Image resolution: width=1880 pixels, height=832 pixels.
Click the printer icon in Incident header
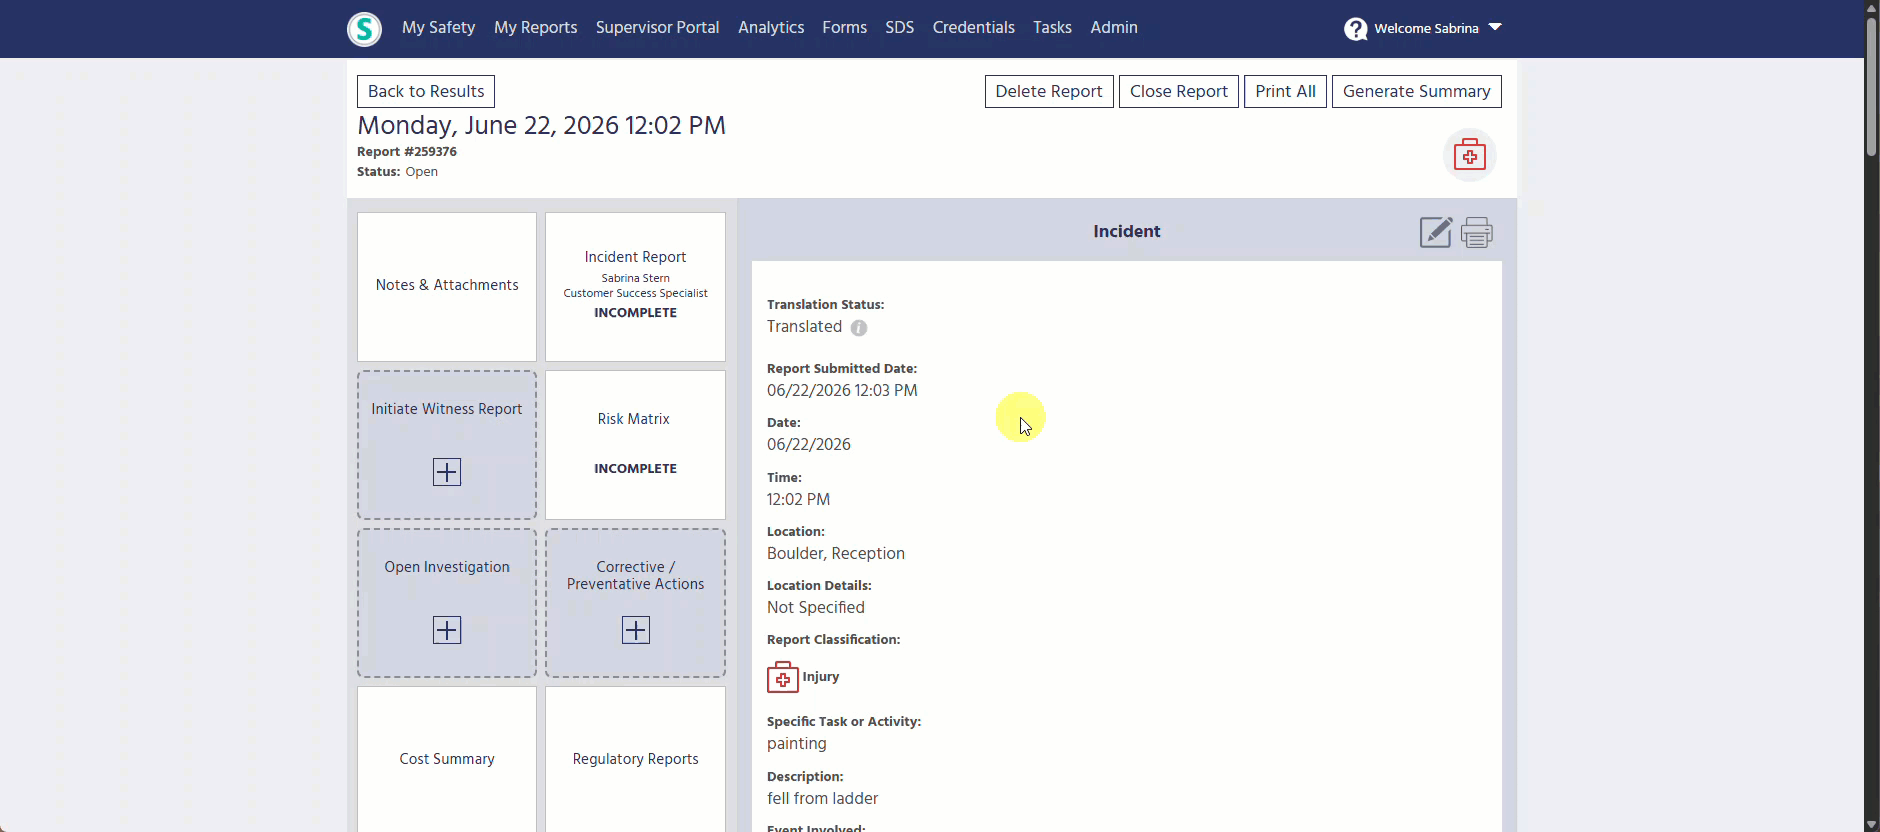[x=1477, y=232]
